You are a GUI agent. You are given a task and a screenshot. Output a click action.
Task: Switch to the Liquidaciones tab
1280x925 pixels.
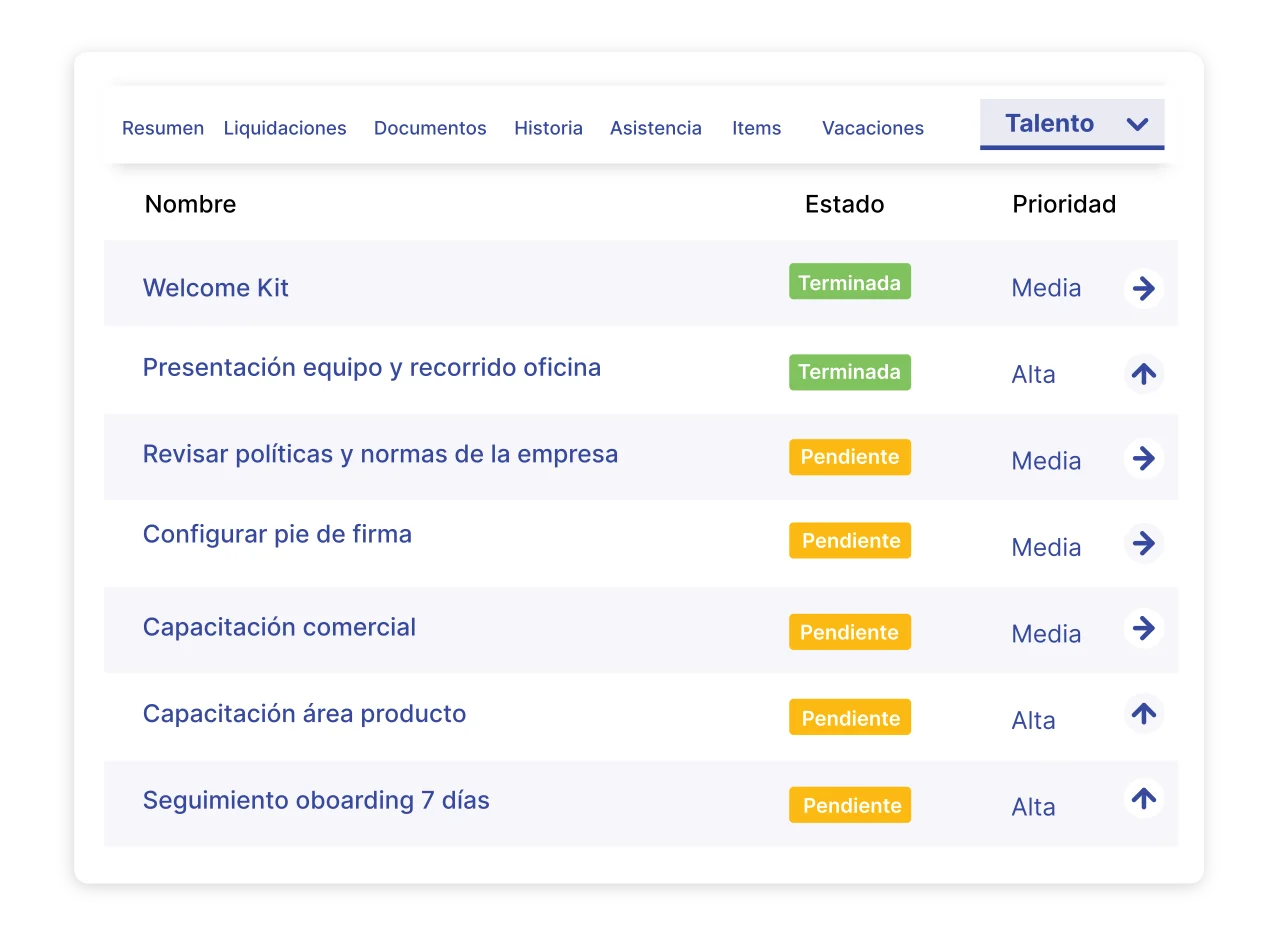click(x=285, y=128)
